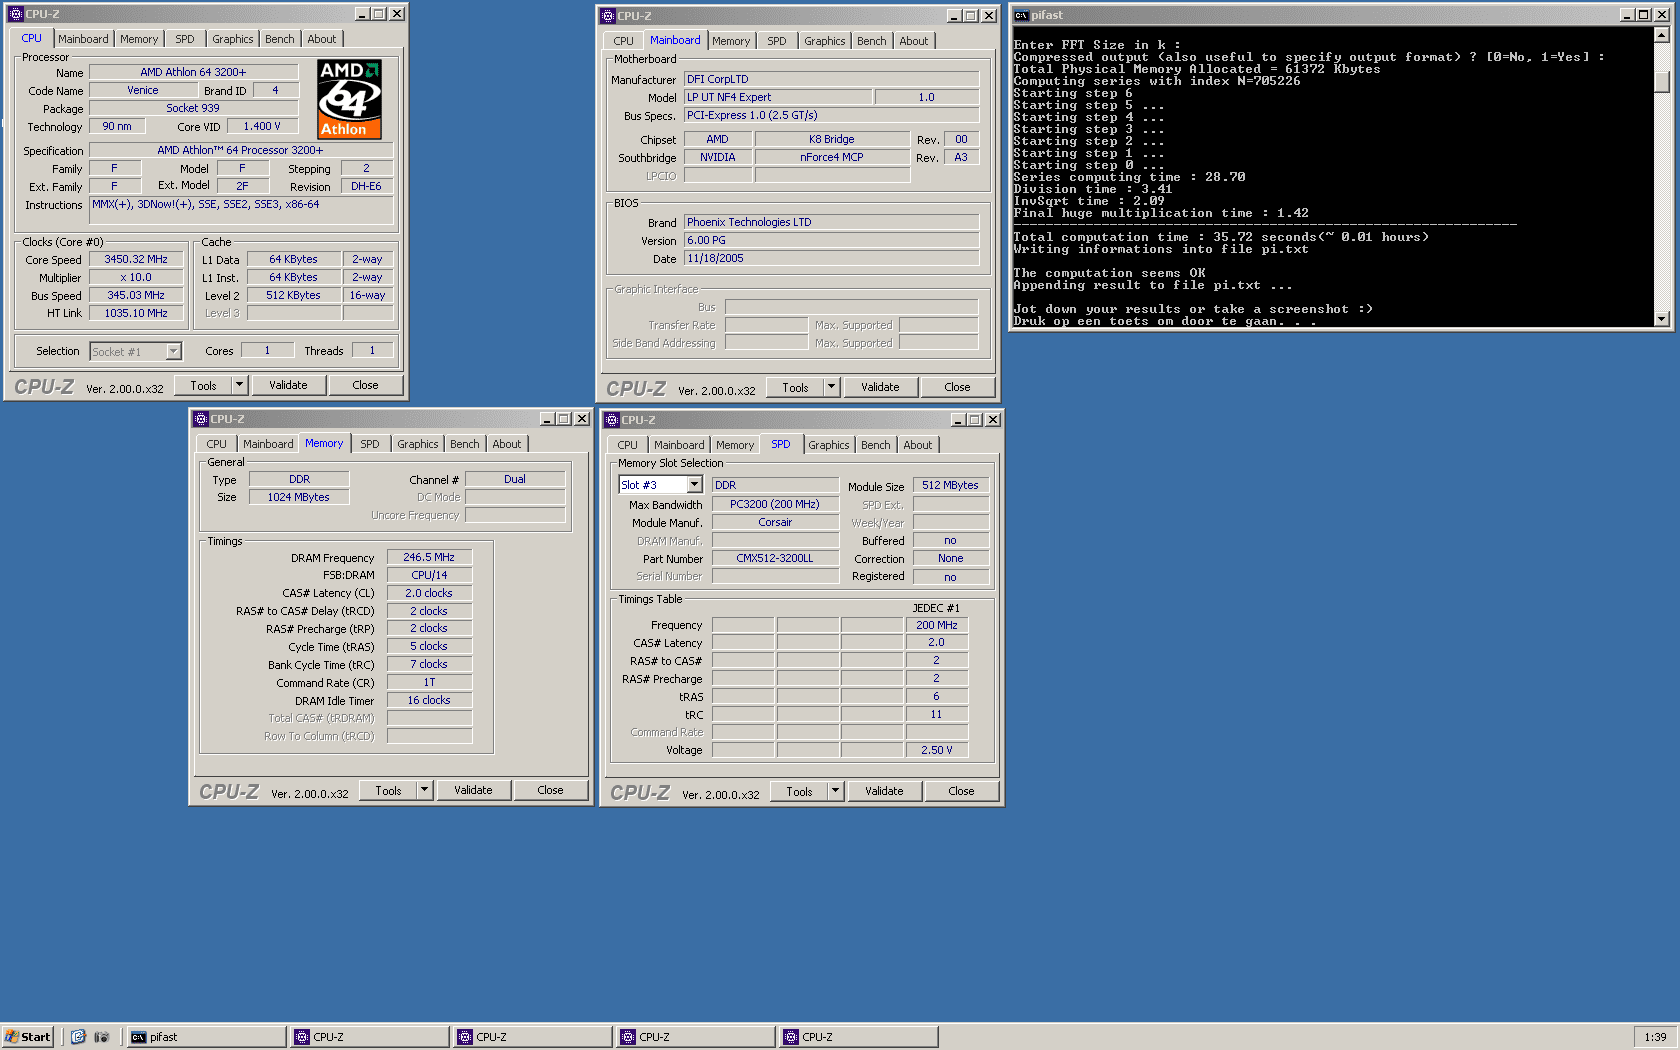Click the Code Name value Venice
Screen dimensions: 1680x1050
point(143,90)
